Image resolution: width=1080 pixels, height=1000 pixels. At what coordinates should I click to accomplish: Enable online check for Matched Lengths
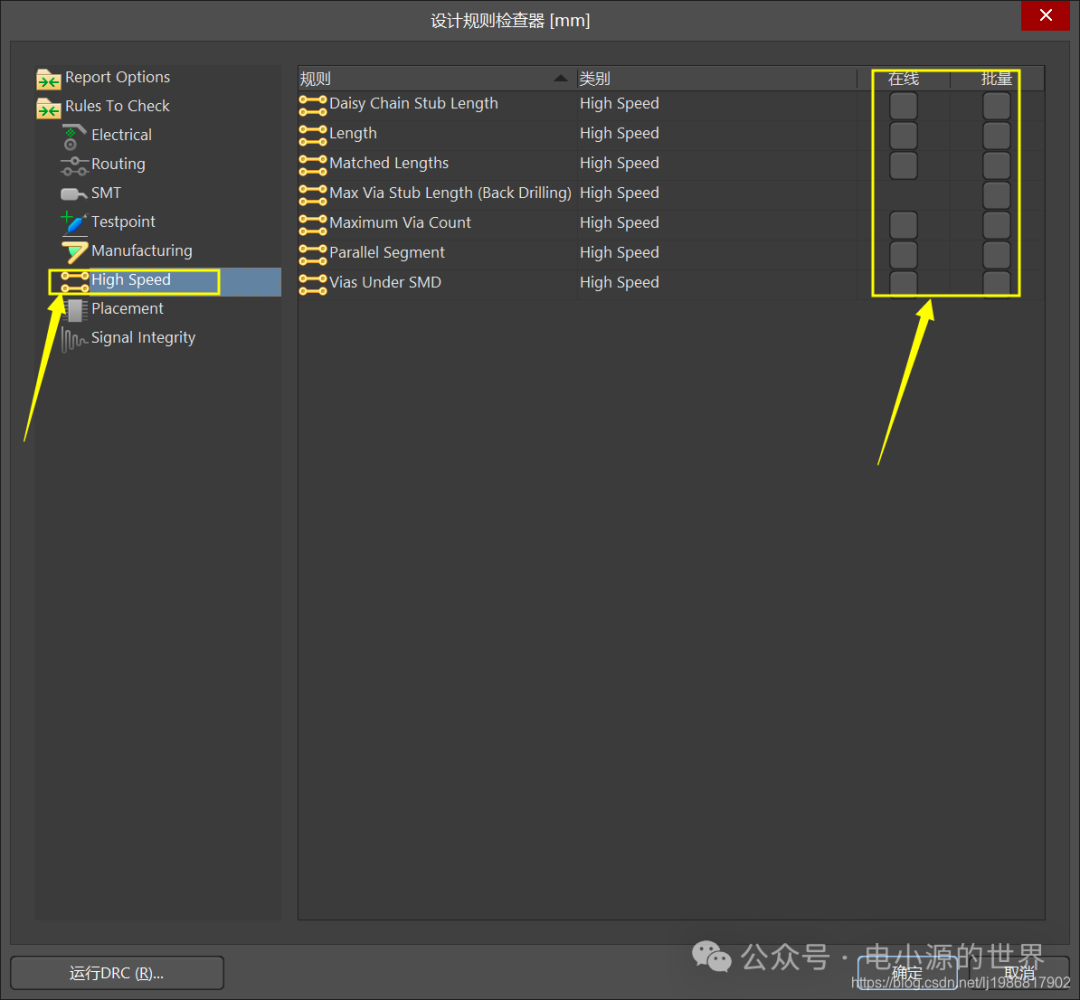(x=903, y=165)
